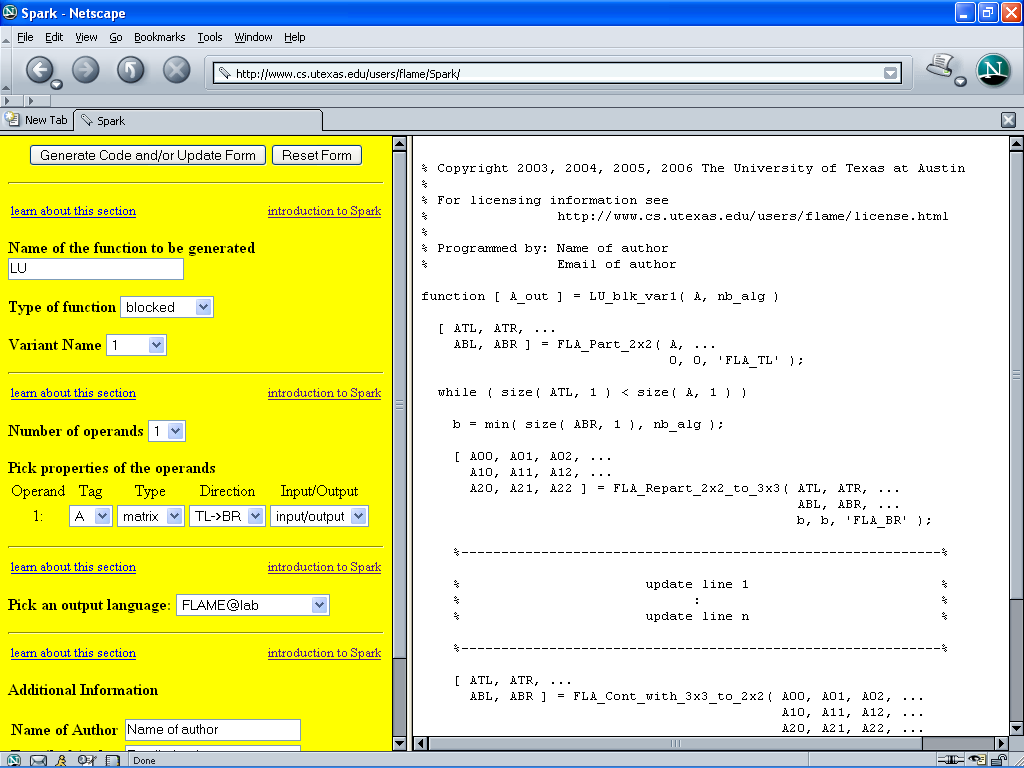Click Generate Code and/or Update Form button
This screenshot has width=1024, height=768.
(x=148, y=155)
